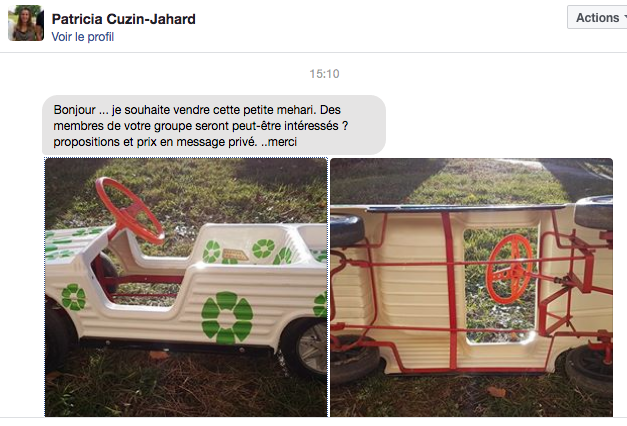
Task: Click the red vertical frame bar in the underside photo
Action: click(451, 290)
